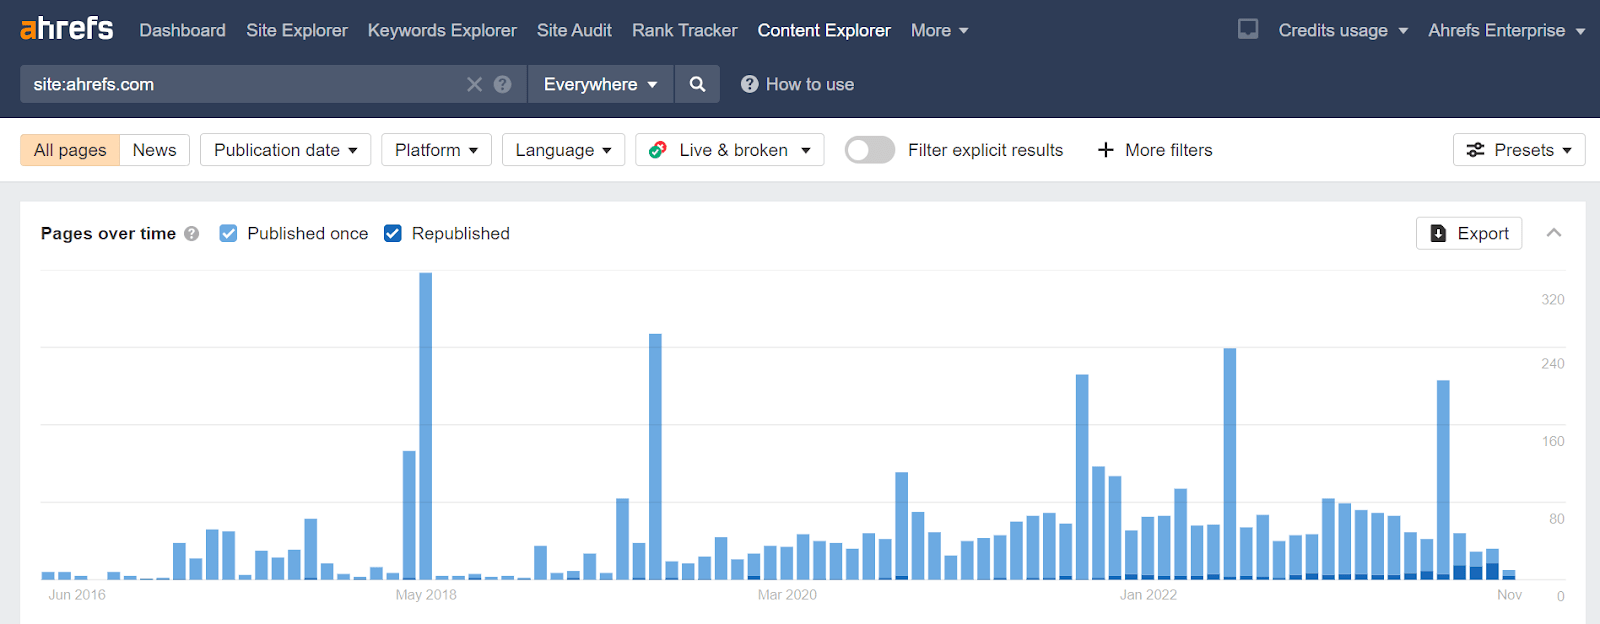Select the All pages tab
The height and width of the screenshot is (624, 1600).
(x=70, y=150)
